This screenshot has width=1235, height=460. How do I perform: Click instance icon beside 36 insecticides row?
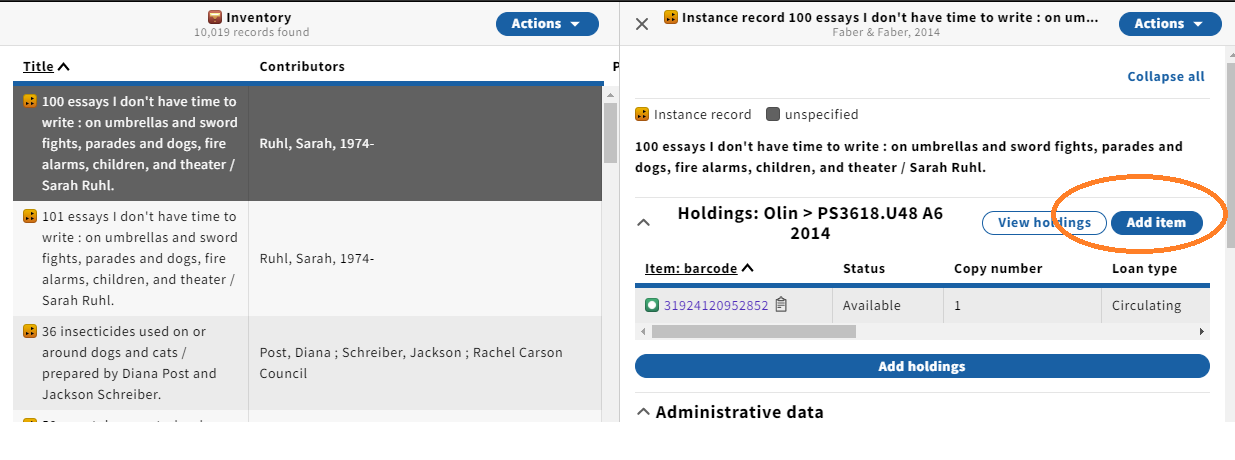pos(30,331)
